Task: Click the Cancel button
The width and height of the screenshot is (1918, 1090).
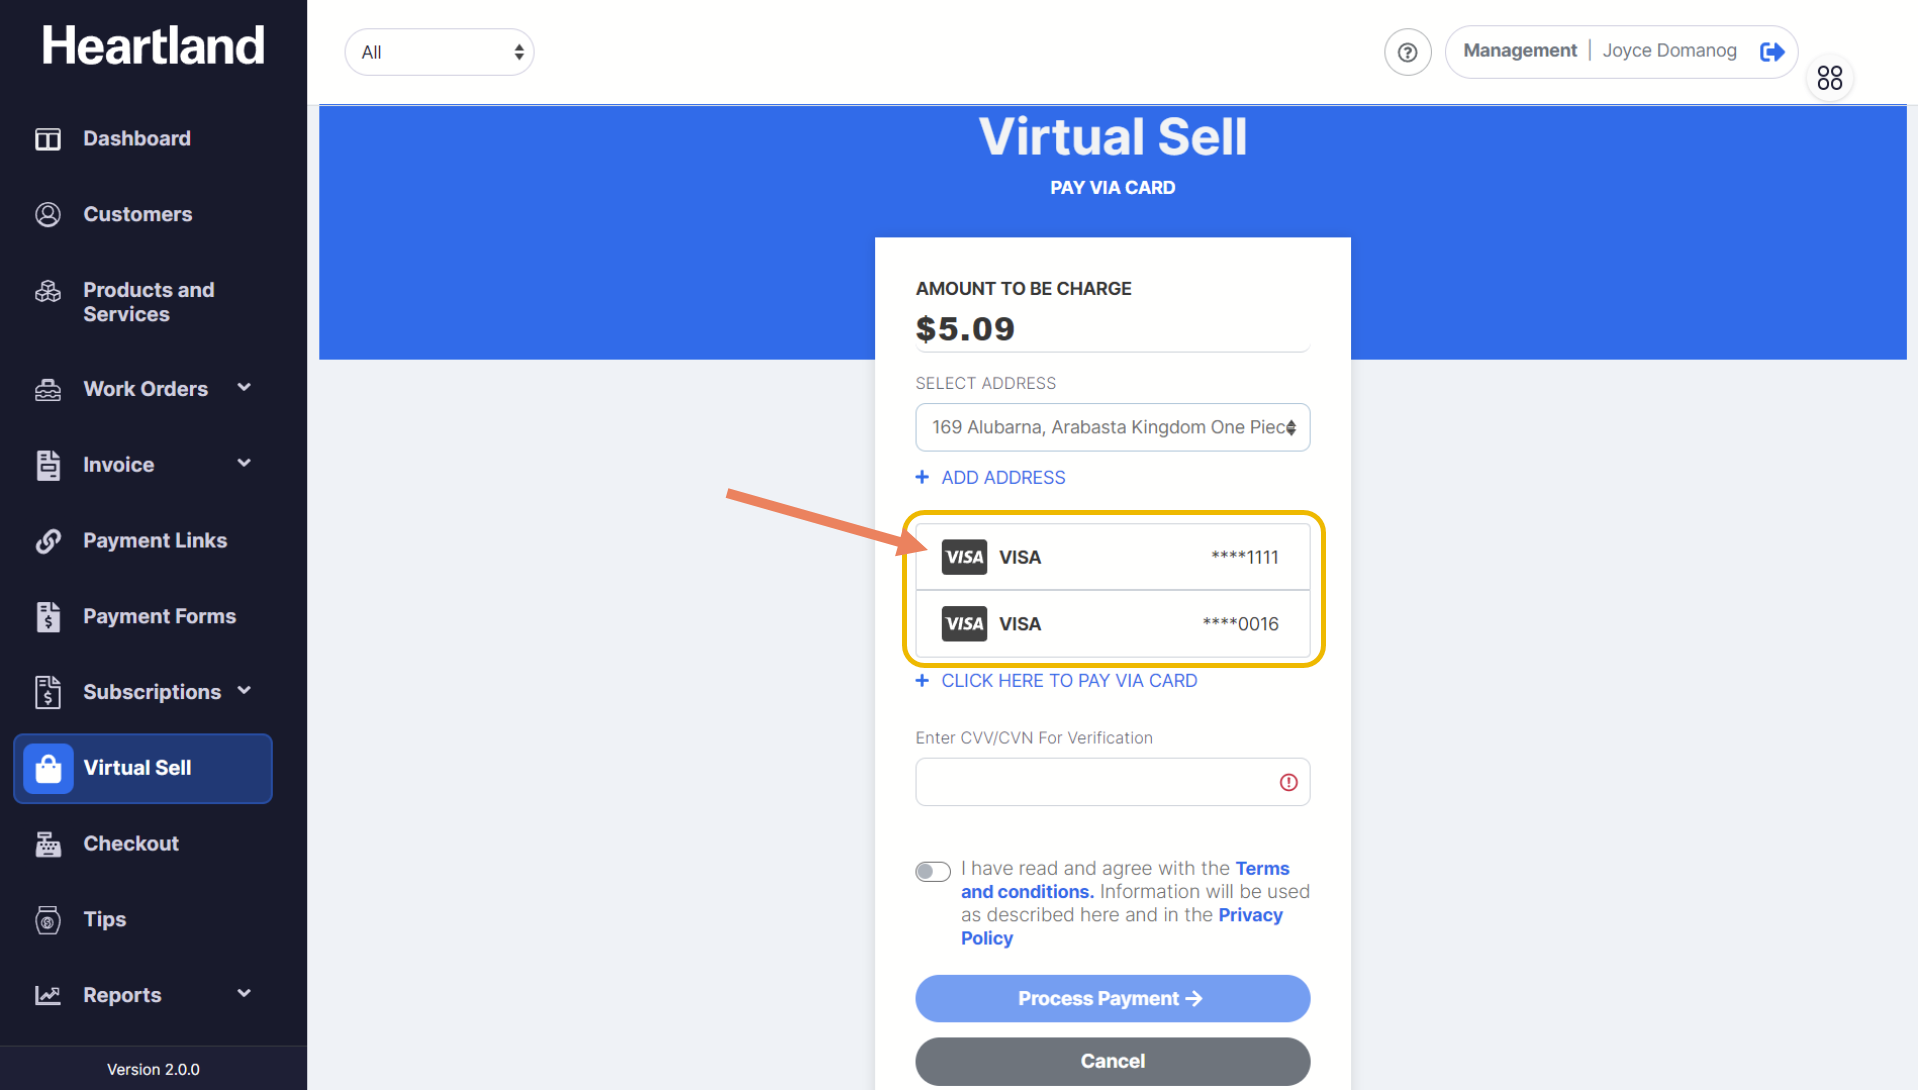Action: pos(1112,1061)
